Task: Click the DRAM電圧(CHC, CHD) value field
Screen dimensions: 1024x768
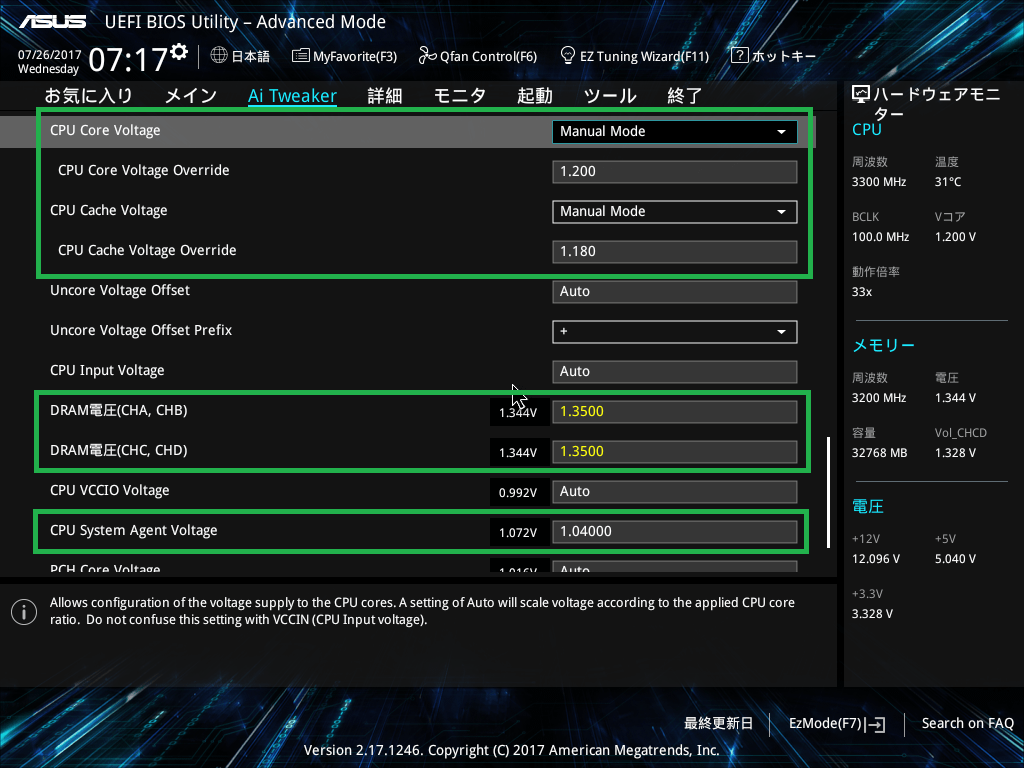Action: point(675,452)
